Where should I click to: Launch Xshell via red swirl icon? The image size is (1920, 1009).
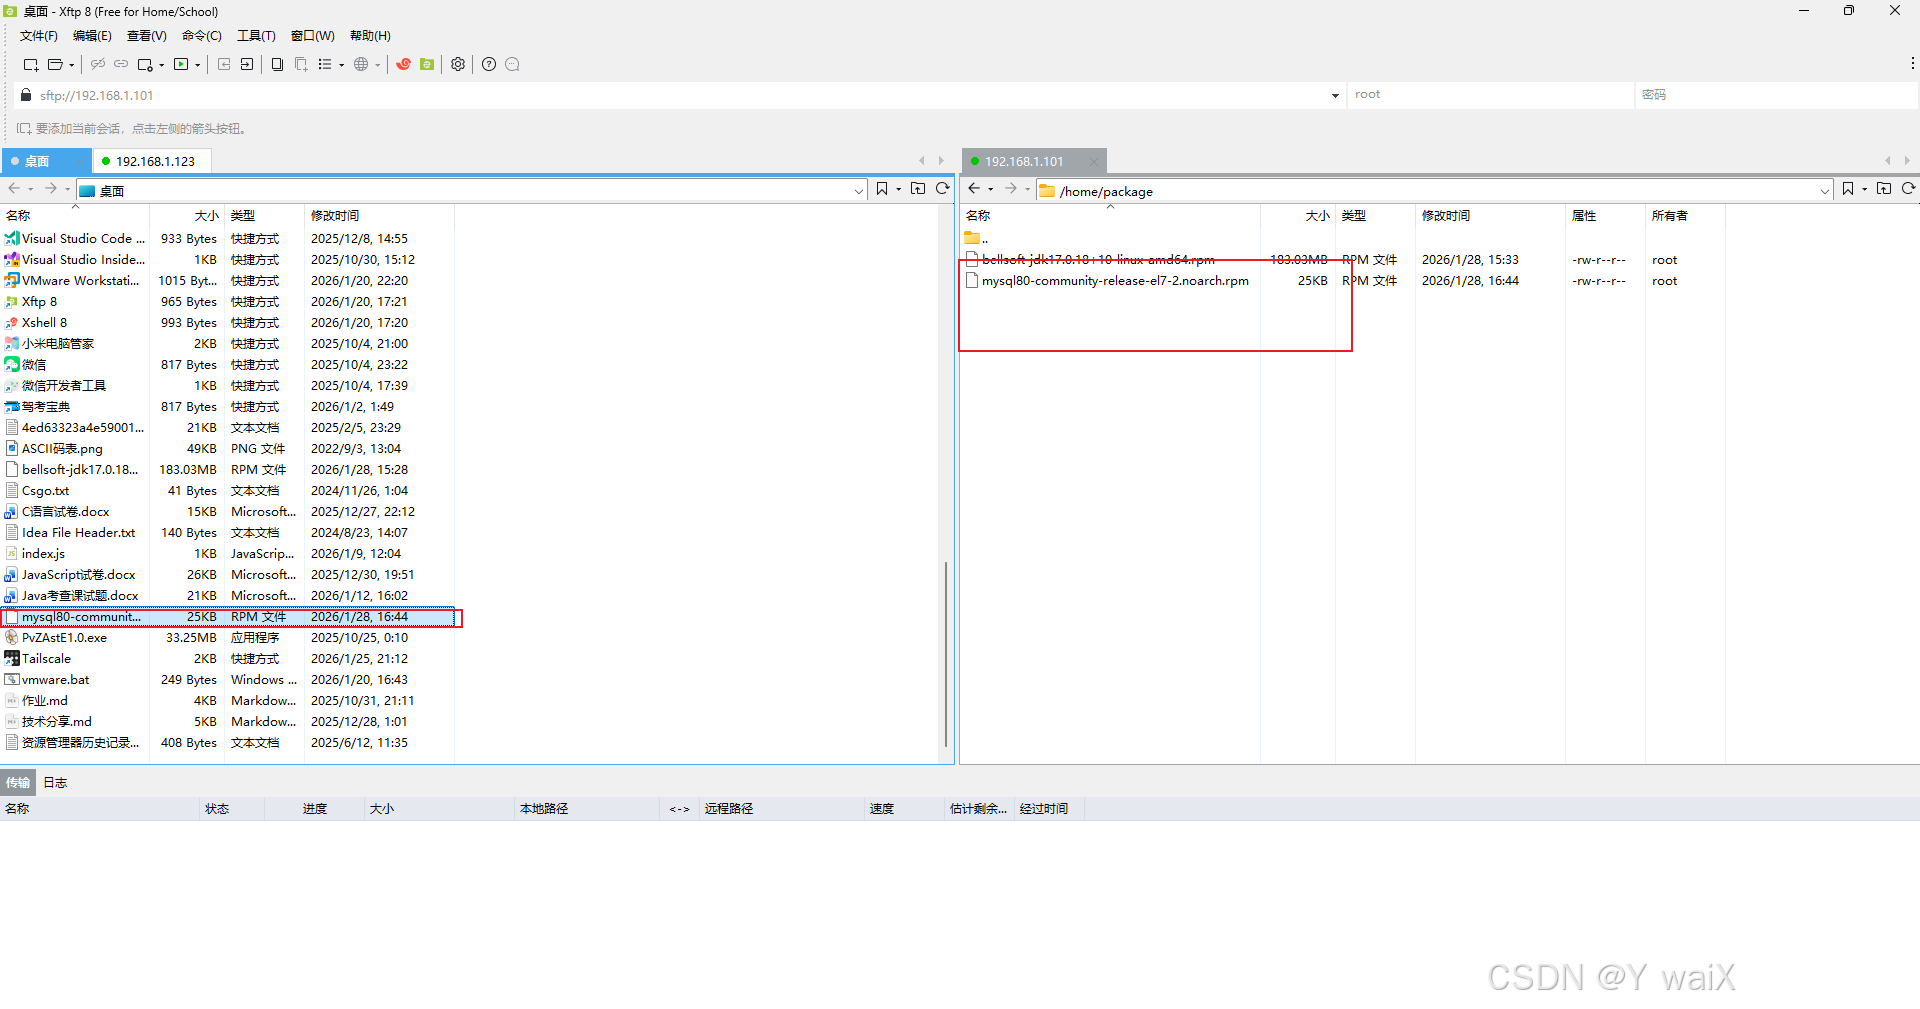point(404,64)
